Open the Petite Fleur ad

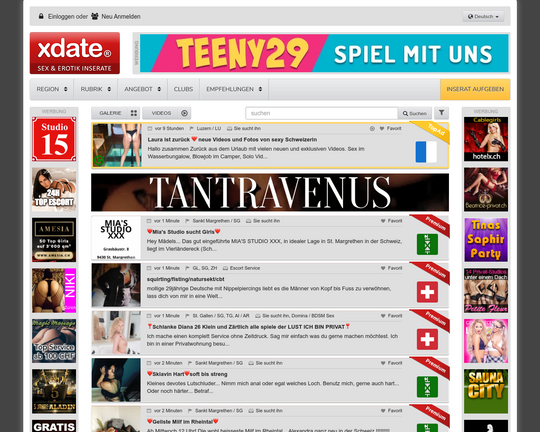coord(486,290)
